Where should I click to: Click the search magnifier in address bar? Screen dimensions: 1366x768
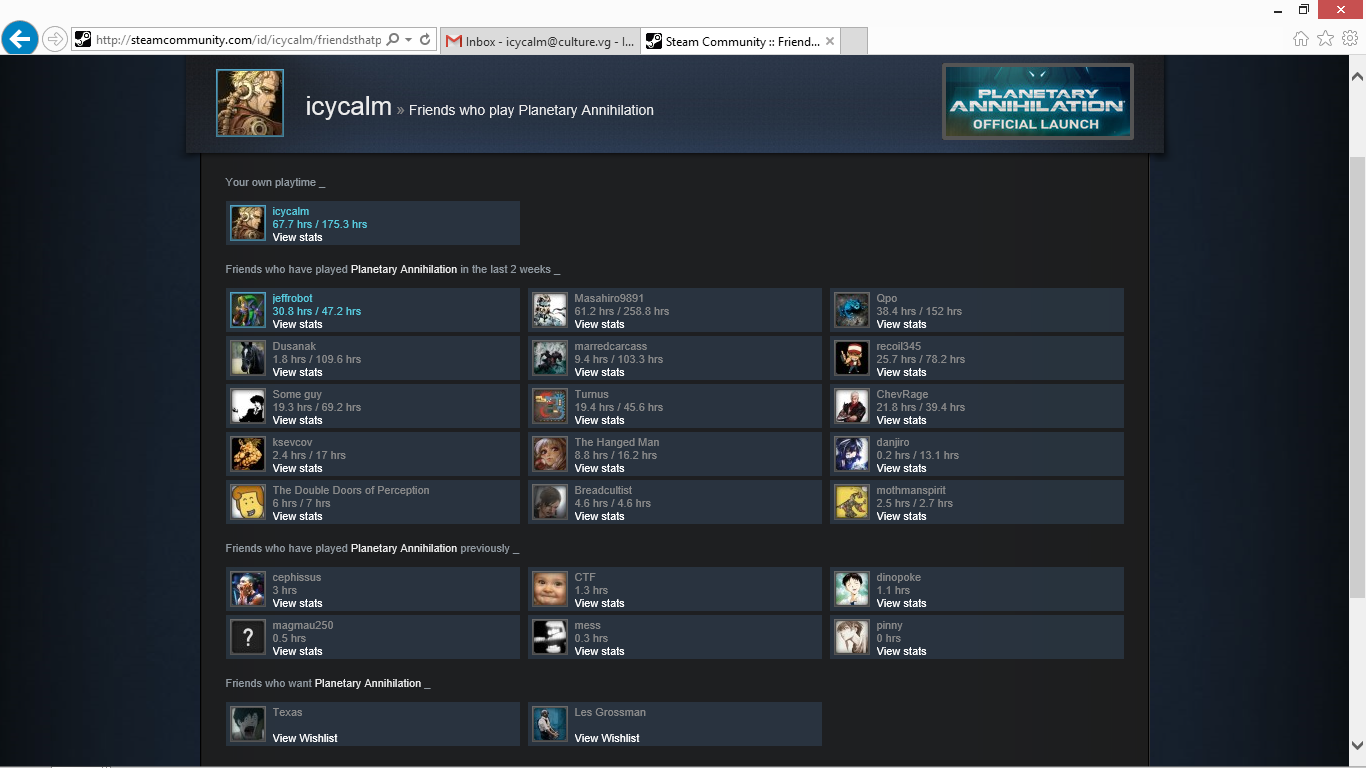[x=393, y=40]
